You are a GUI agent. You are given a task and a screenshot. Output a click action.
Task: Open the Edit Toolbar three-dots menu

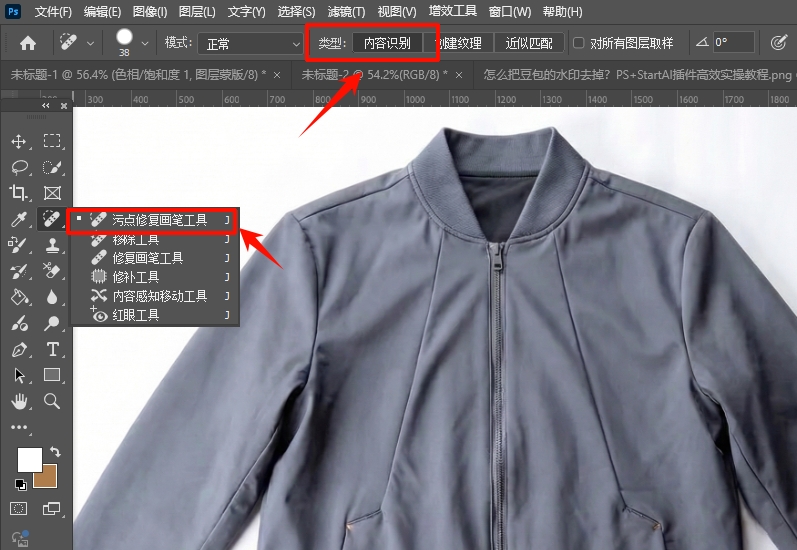click(19, 427)
